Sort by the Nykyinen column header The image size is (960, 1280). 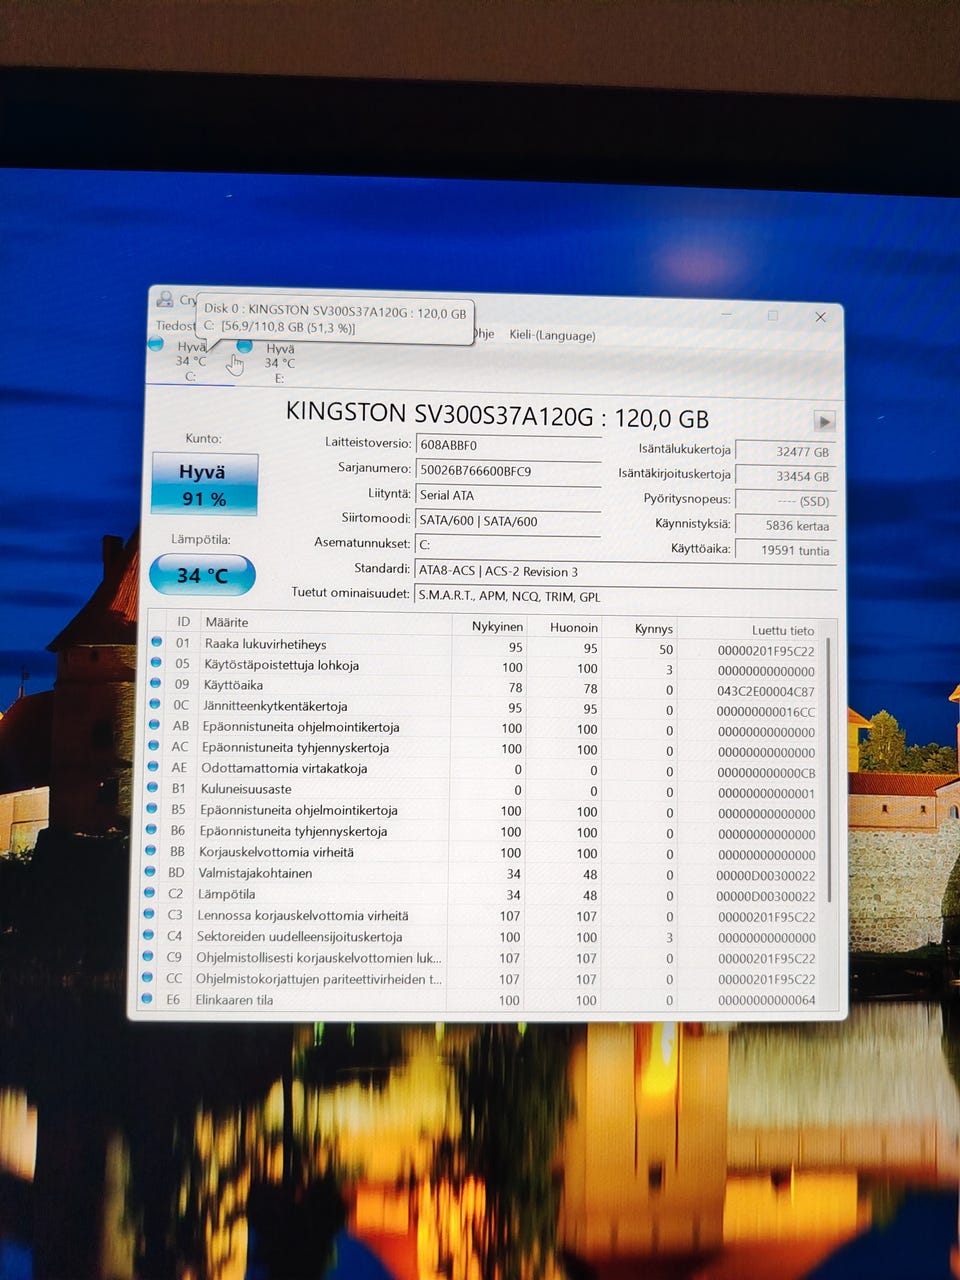point(497,626)
